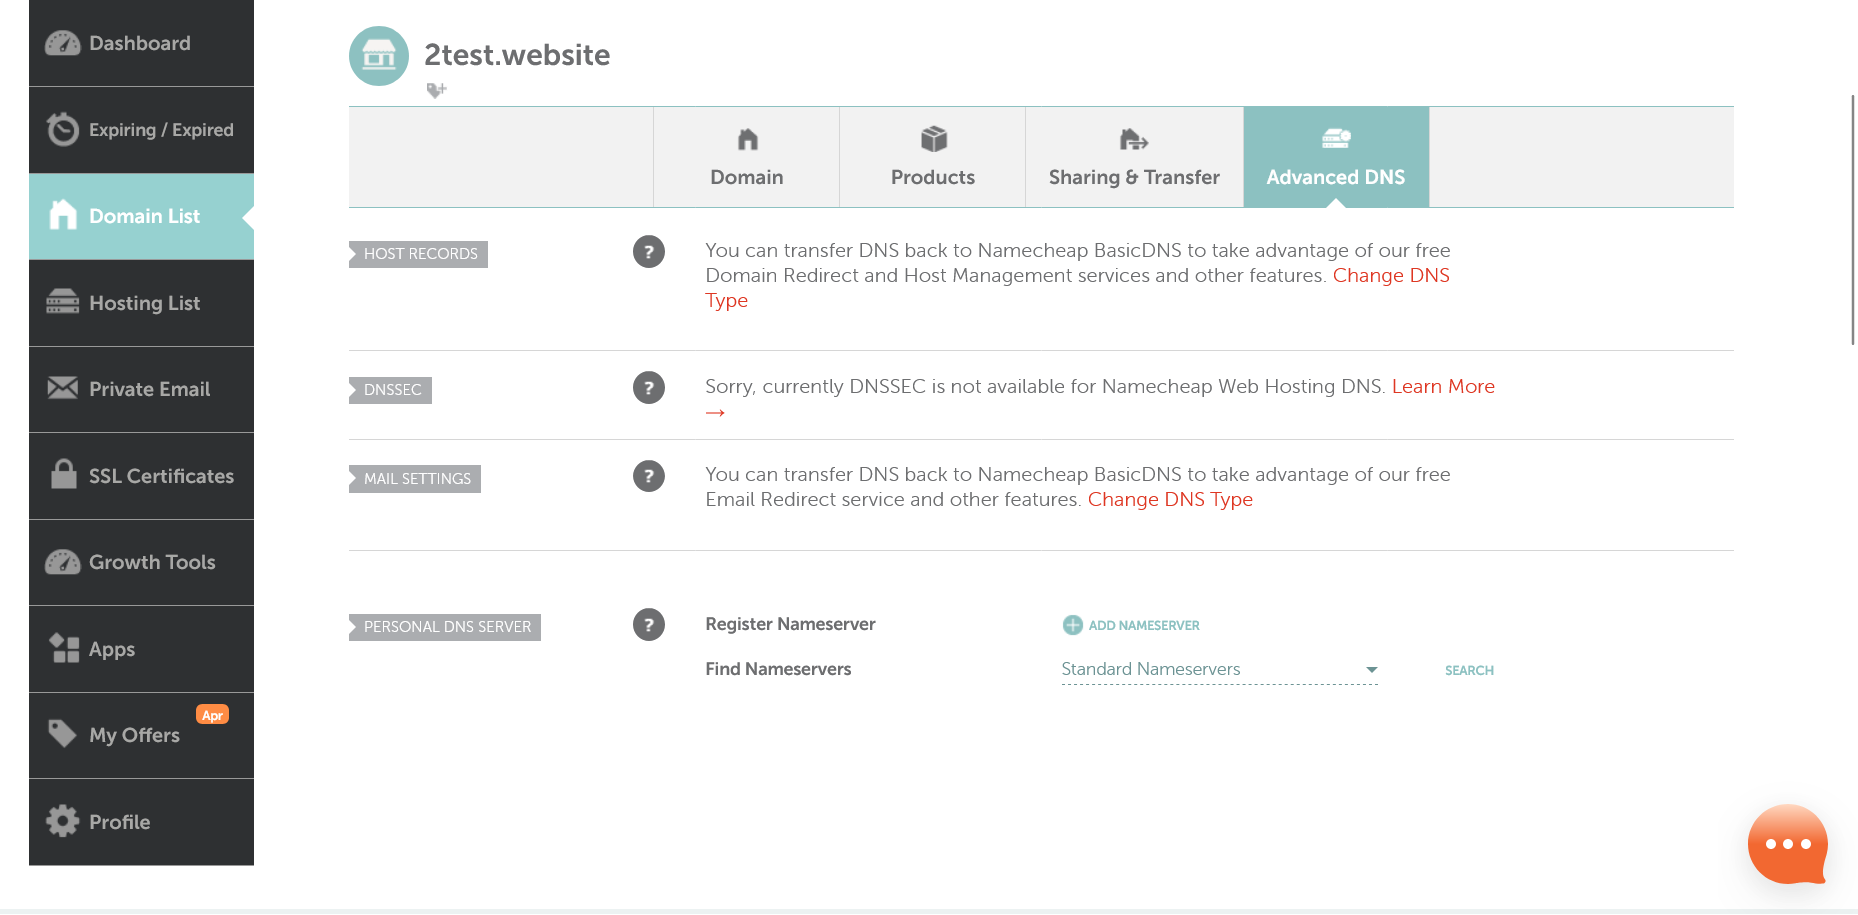Go to Private Email in sidebar
Screen dimensions: 1858x915
click(141, 389)
